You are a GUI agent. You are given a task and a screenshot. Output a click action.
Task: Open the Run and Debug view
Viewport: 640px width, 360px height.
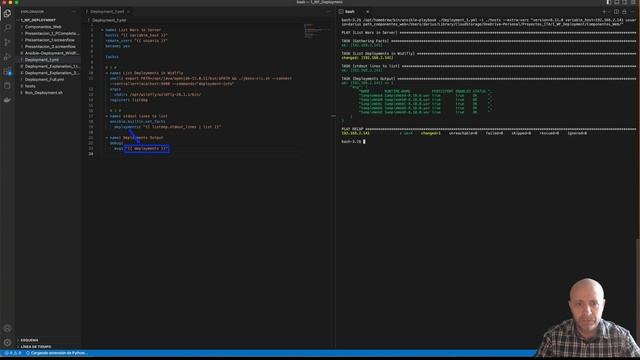tap(7, 57)
